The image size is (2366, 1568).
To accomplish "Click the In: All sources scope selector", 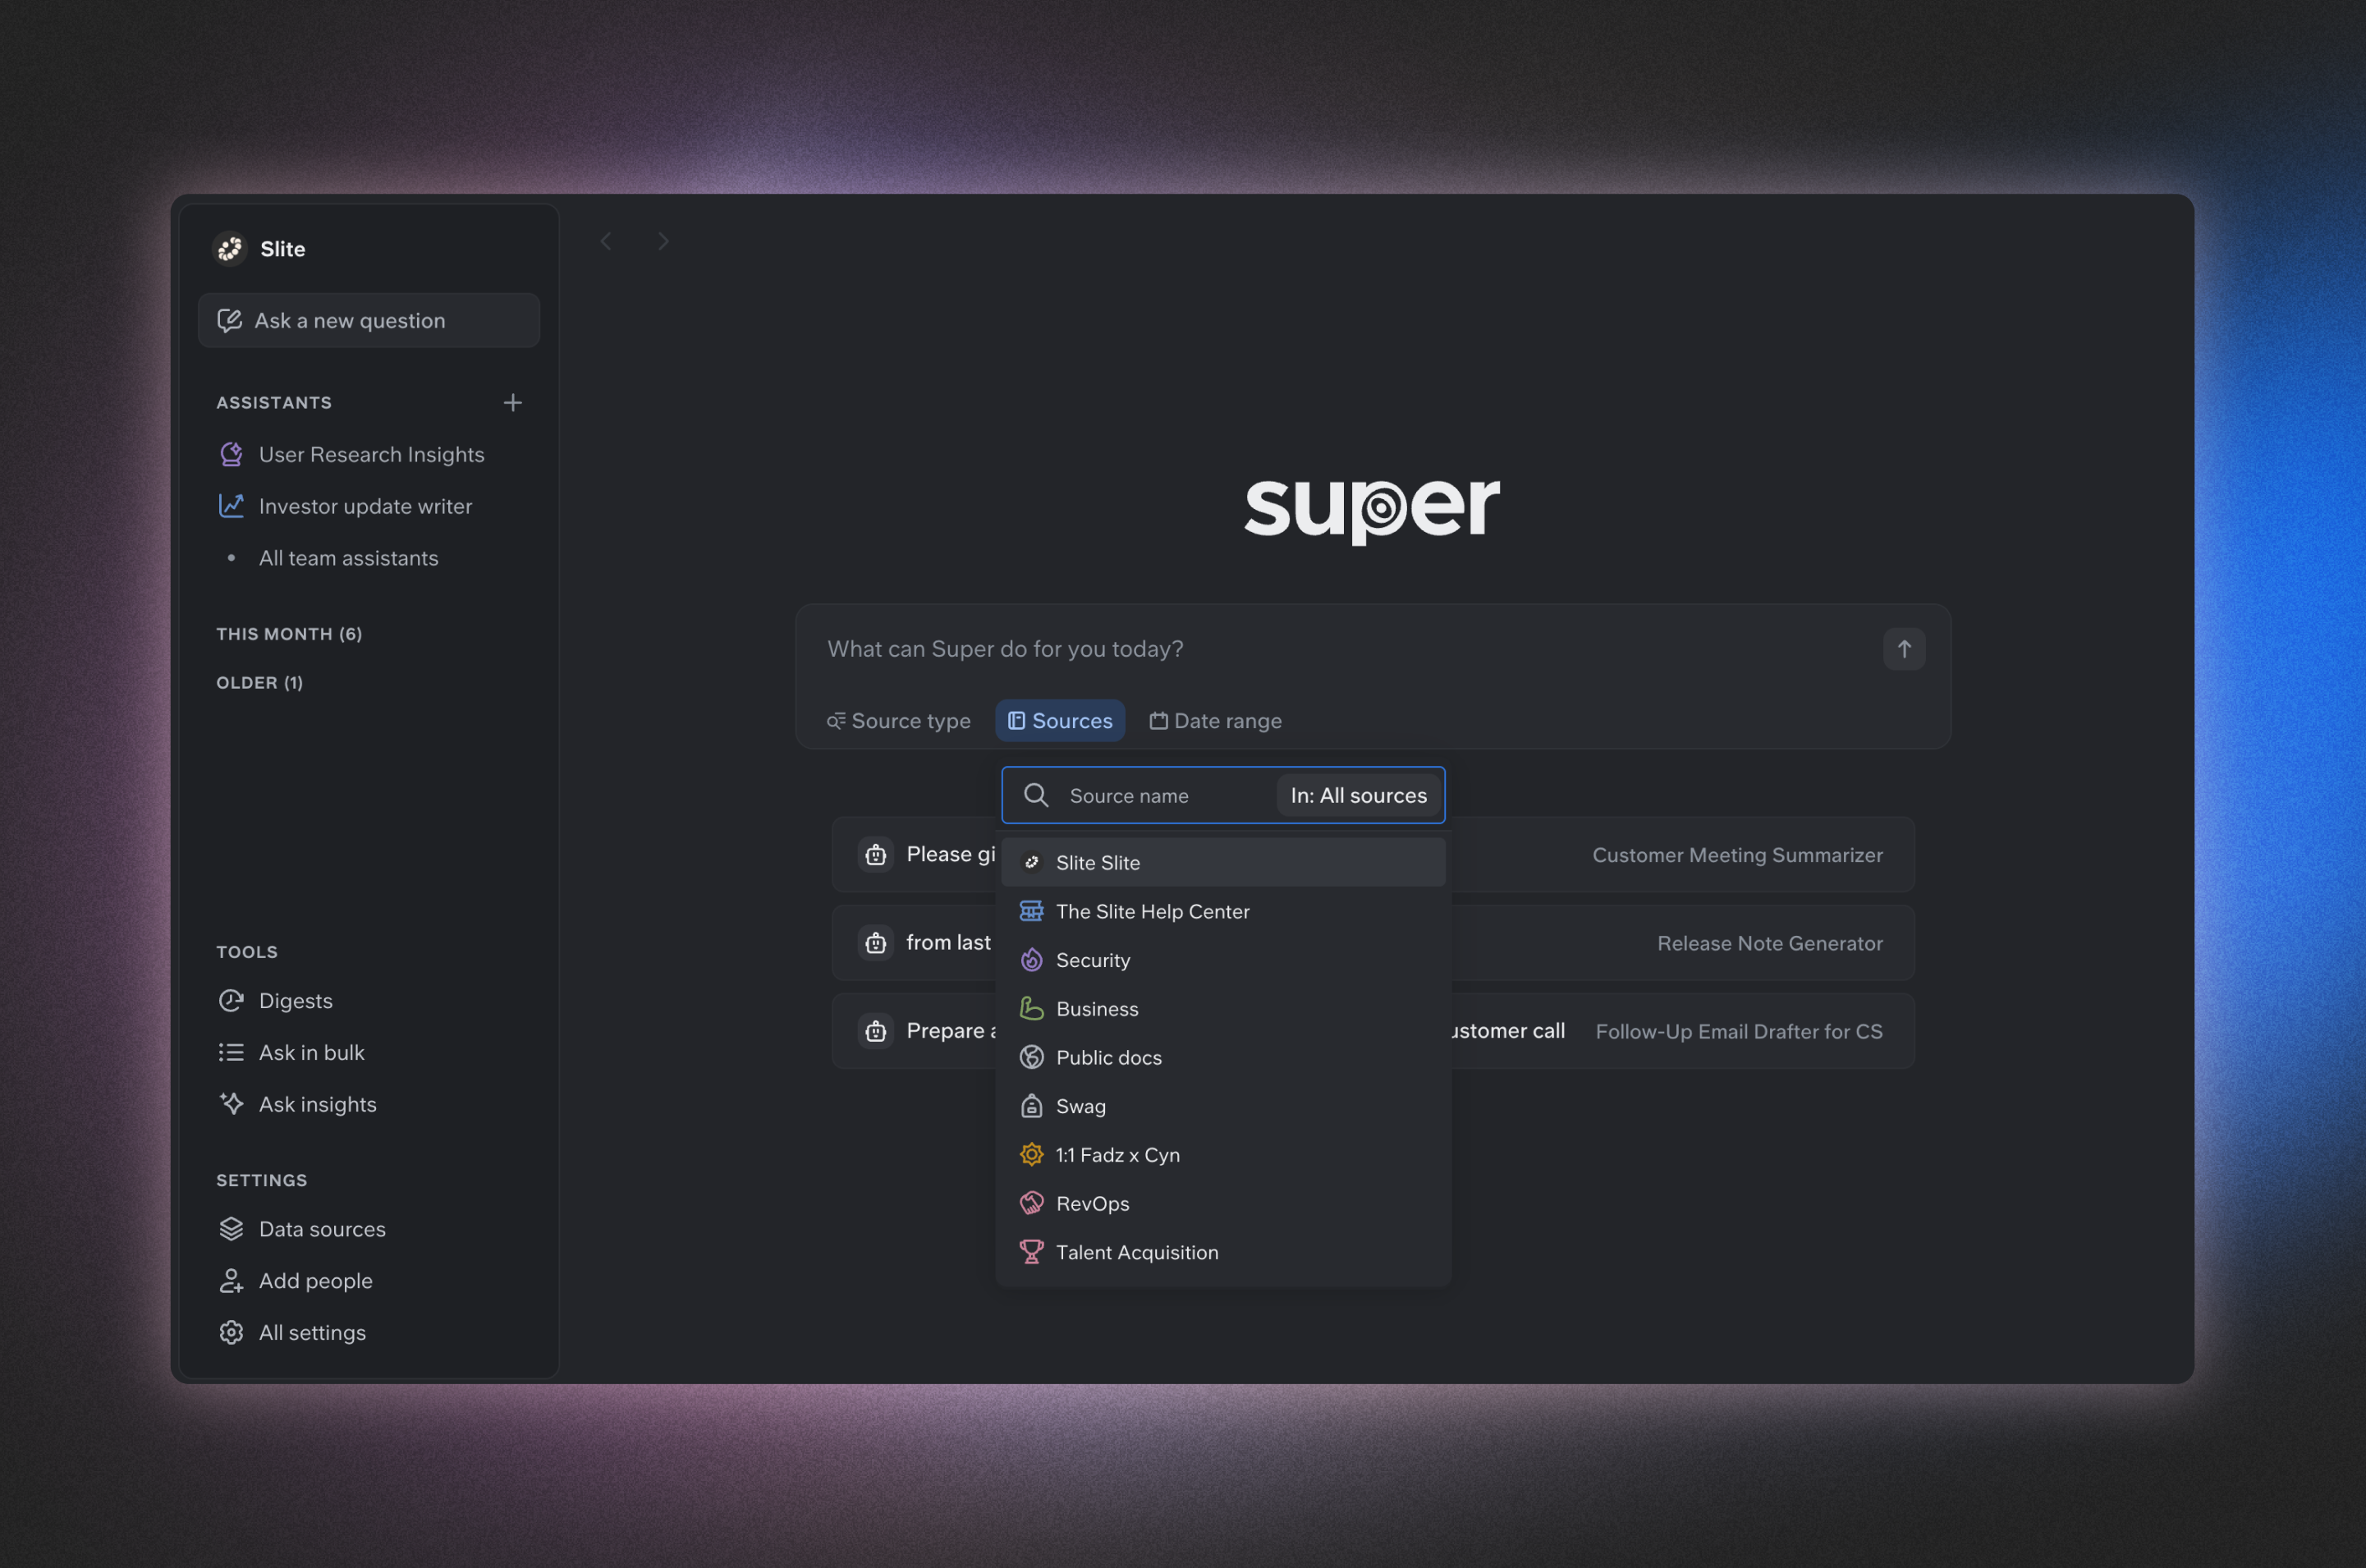I will coord(1357,796).
